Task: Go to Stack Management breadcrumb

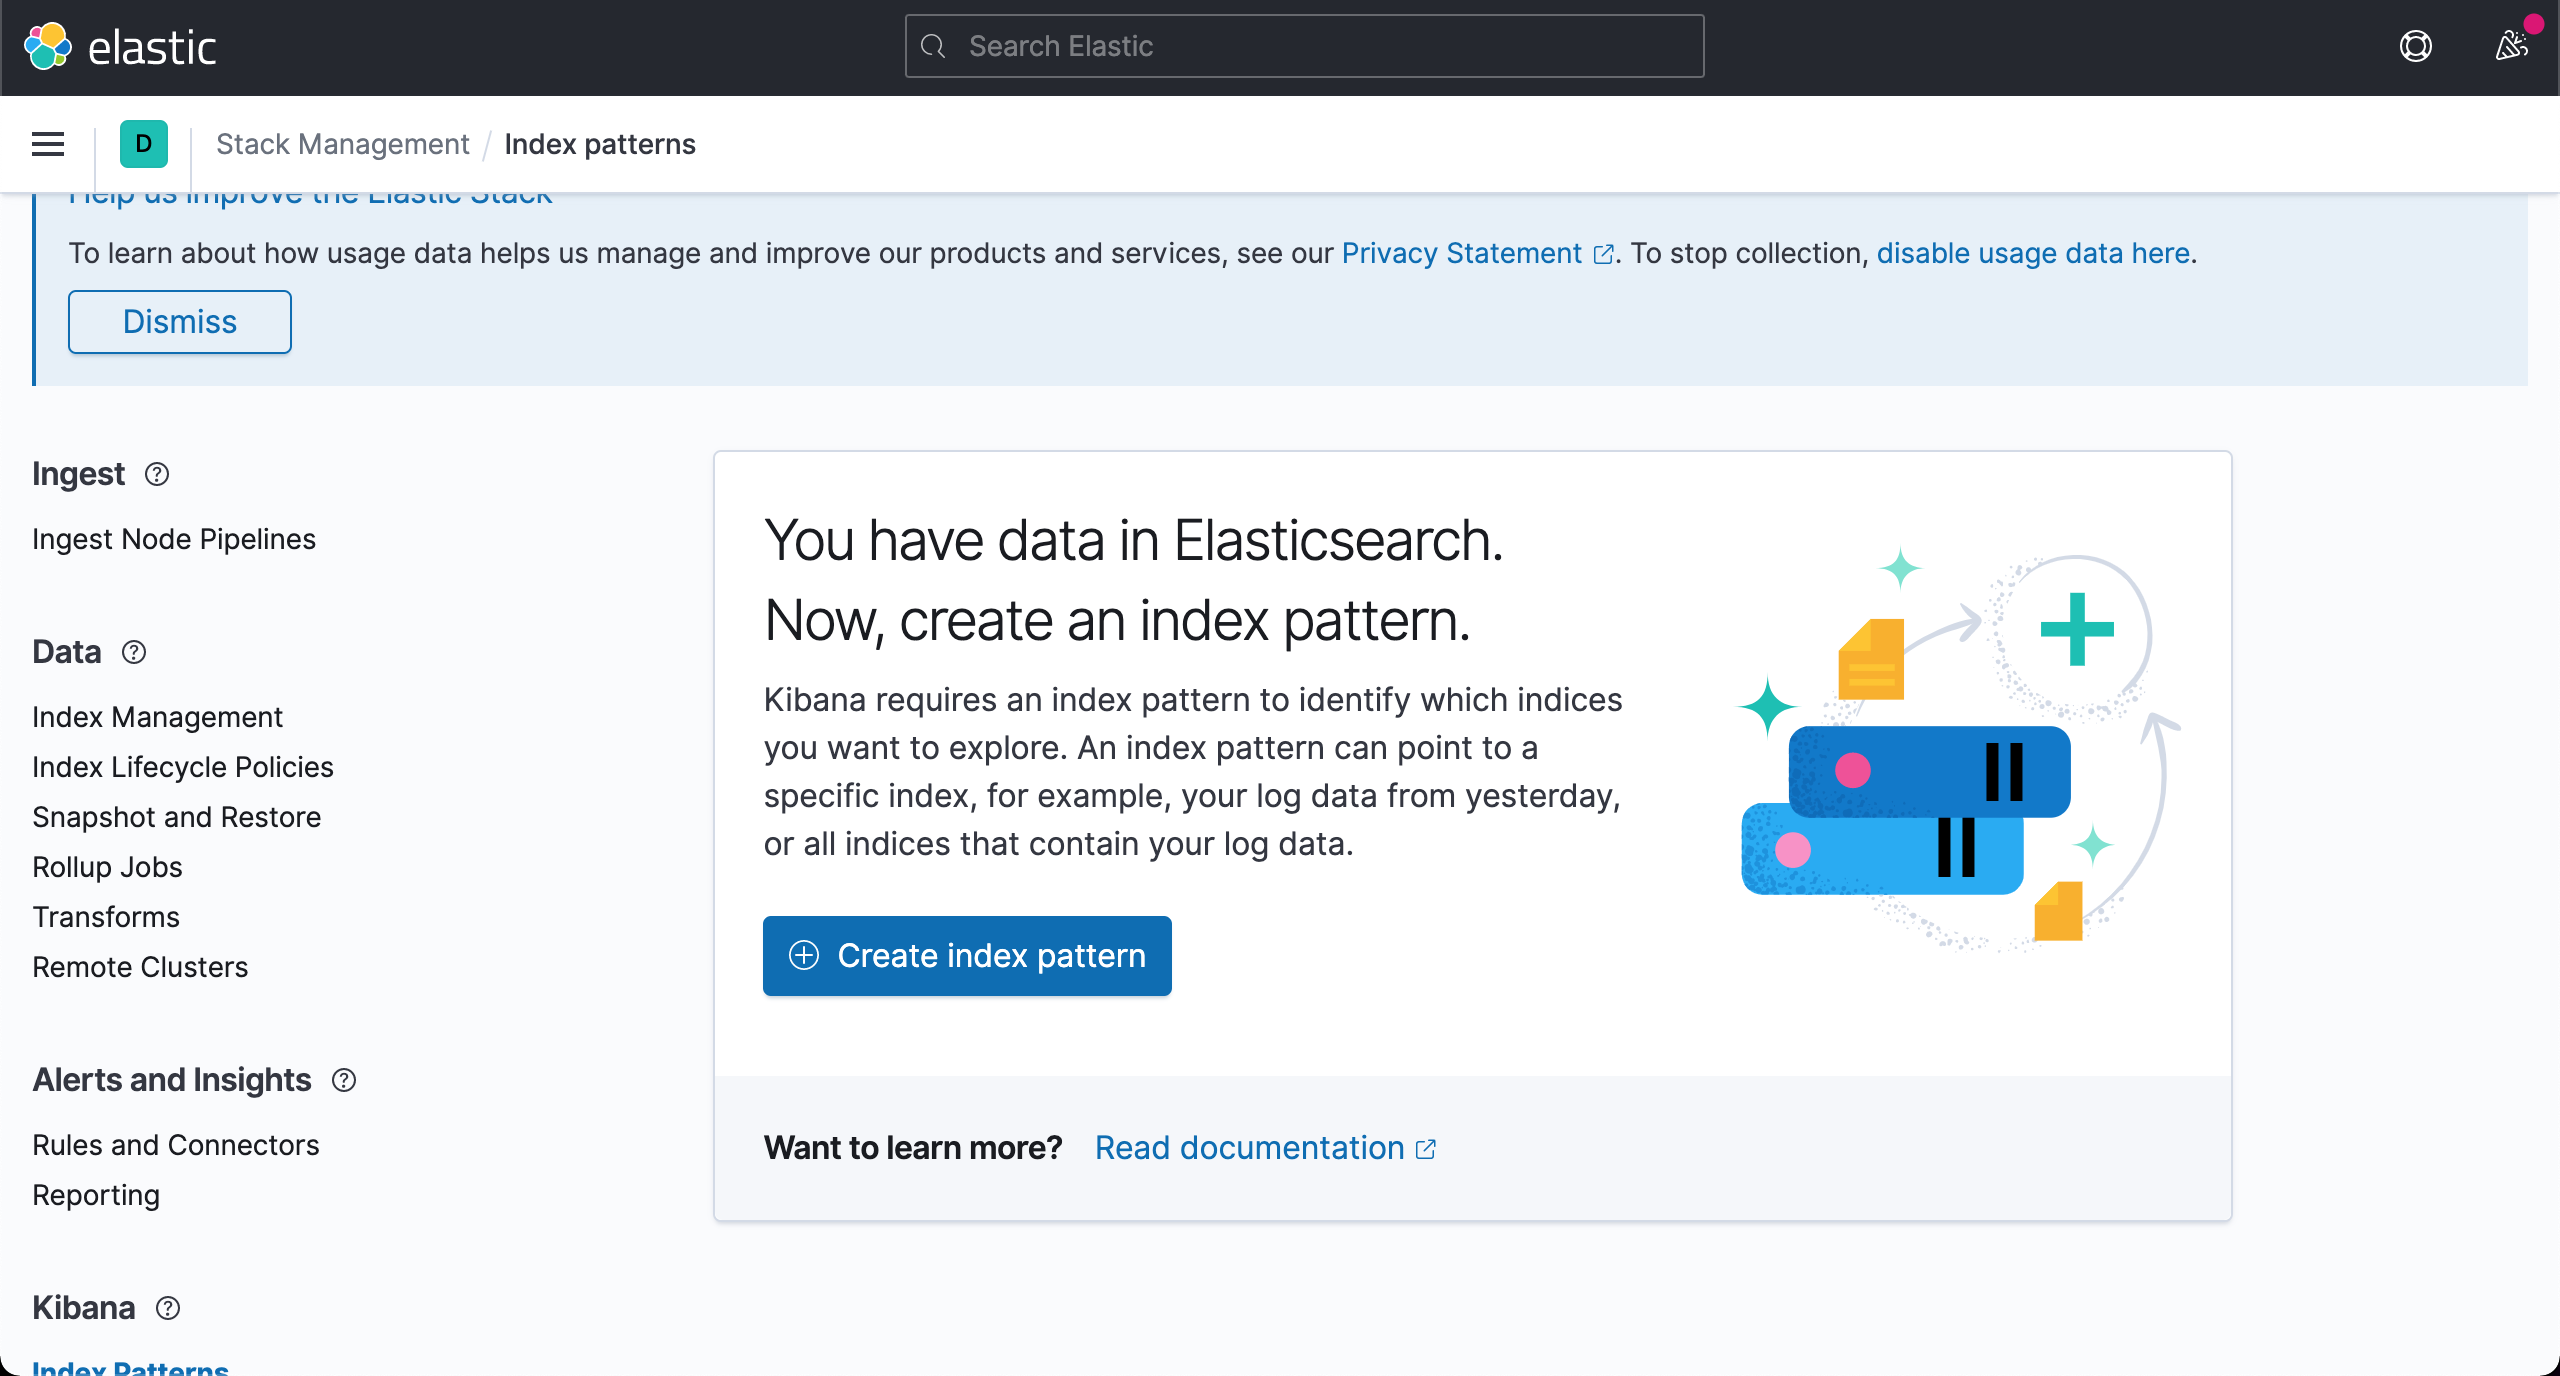Action: click(342, 144)
